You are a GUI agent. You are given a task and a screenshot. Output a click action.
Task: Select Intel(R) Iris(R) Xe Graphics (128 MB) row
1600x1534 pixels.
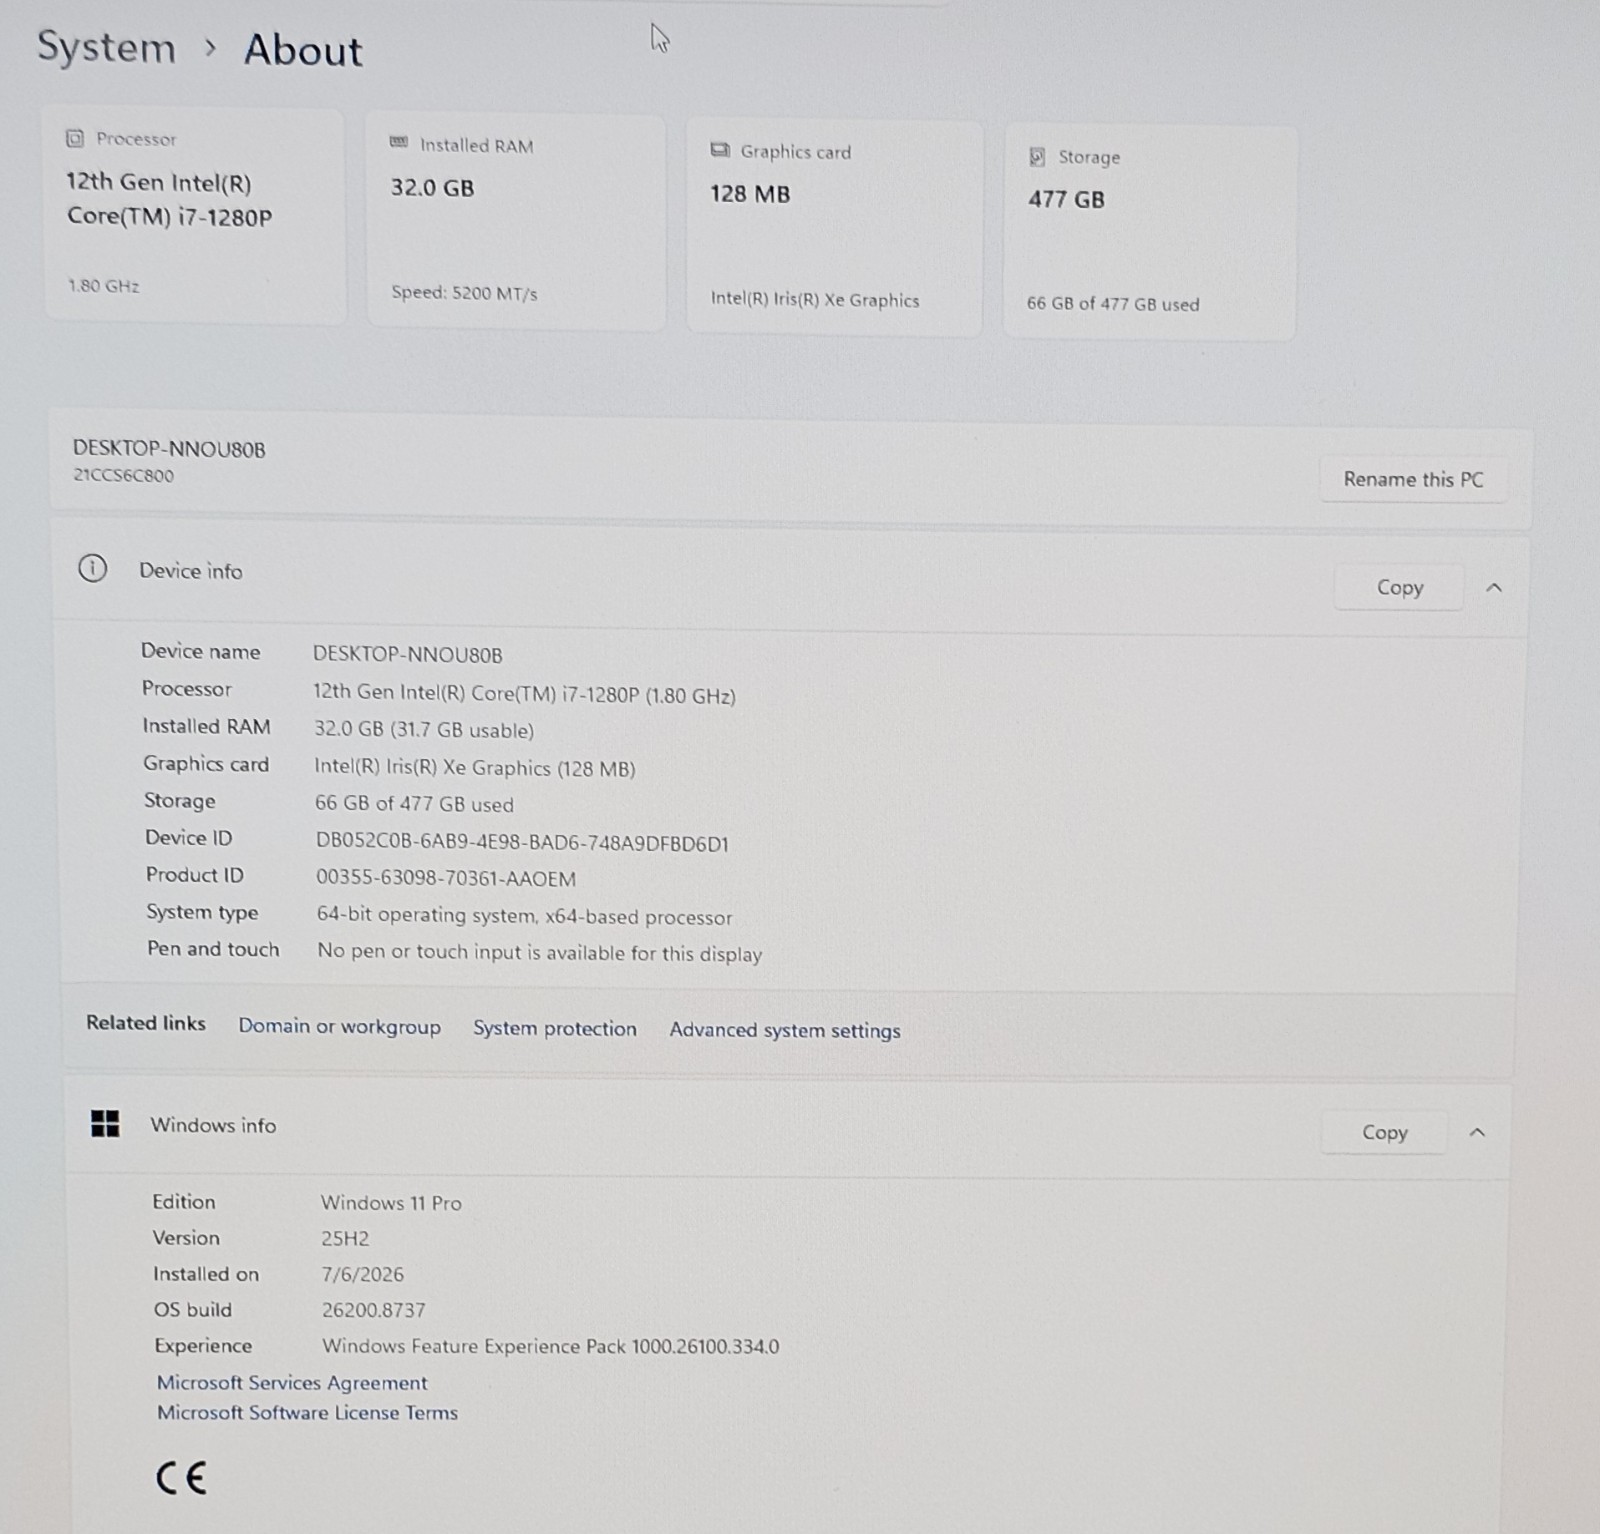pyautogui.click(x=475, y=767)
